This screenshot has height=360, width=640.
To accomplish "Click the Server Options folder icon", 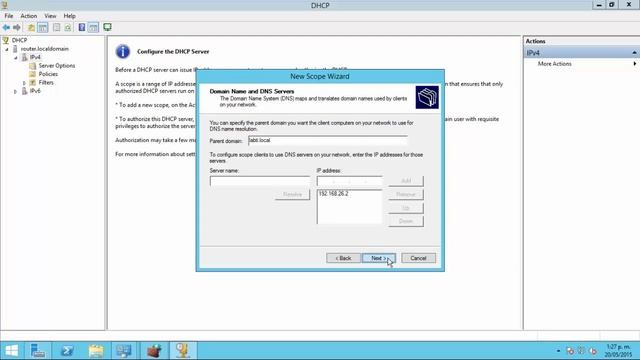I will pos(33,66).
